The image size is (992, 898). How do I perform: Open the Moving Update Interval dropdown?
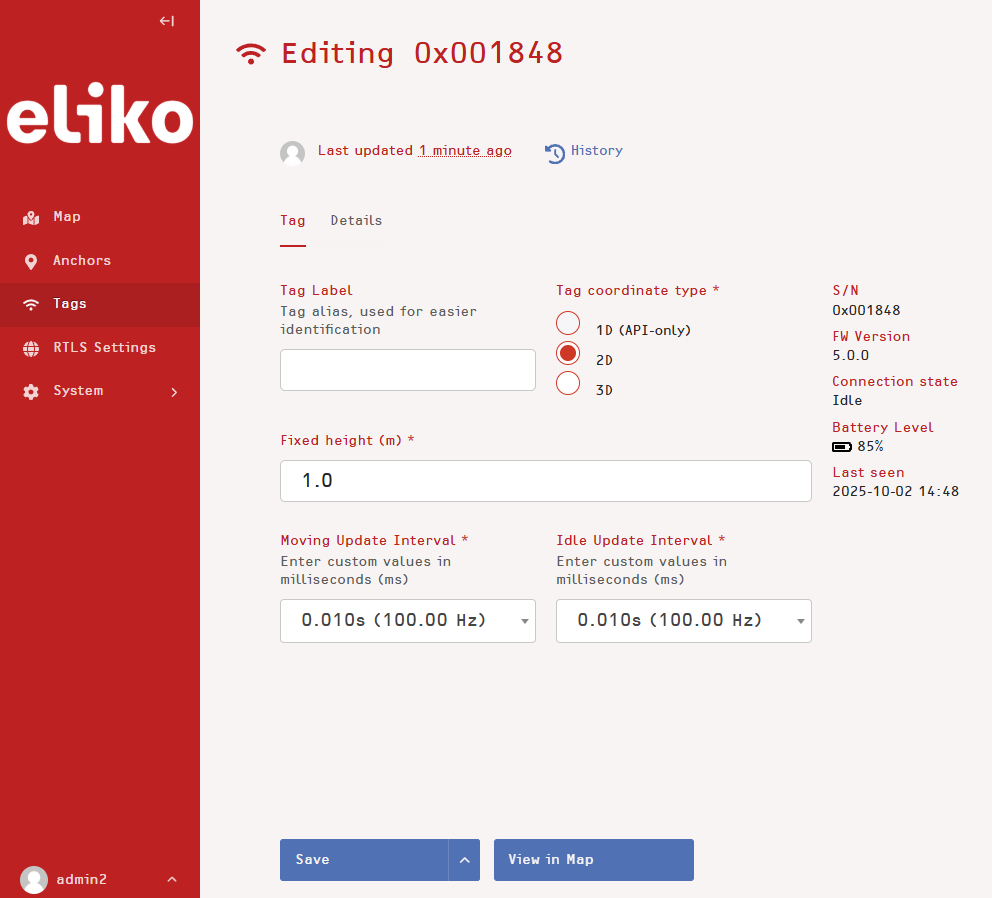tap(407, 621)
